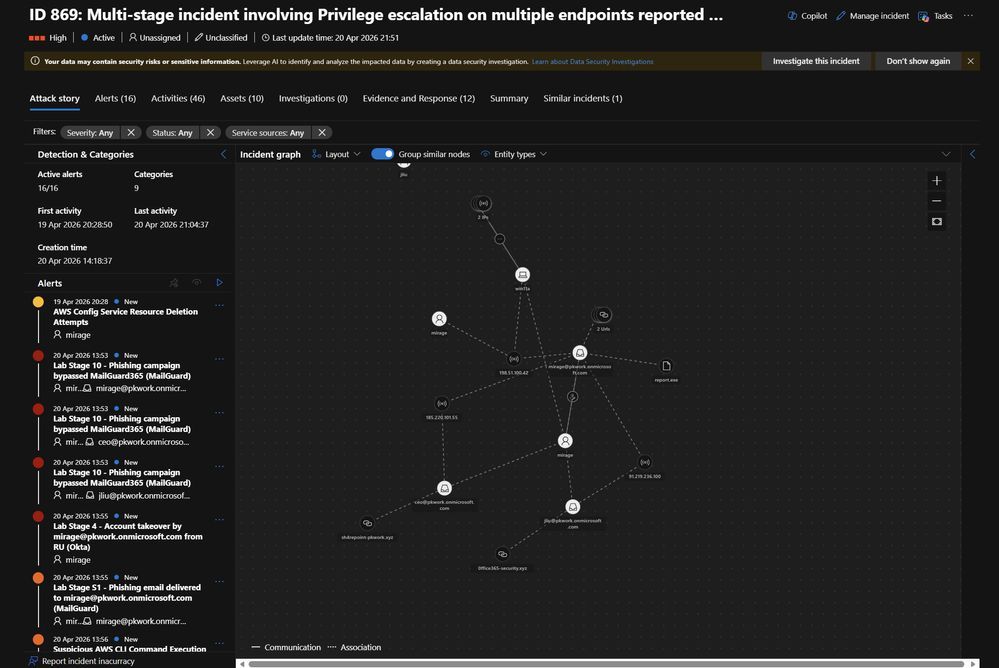Select the 2 Urls grouped node

(x=603, y=315)
